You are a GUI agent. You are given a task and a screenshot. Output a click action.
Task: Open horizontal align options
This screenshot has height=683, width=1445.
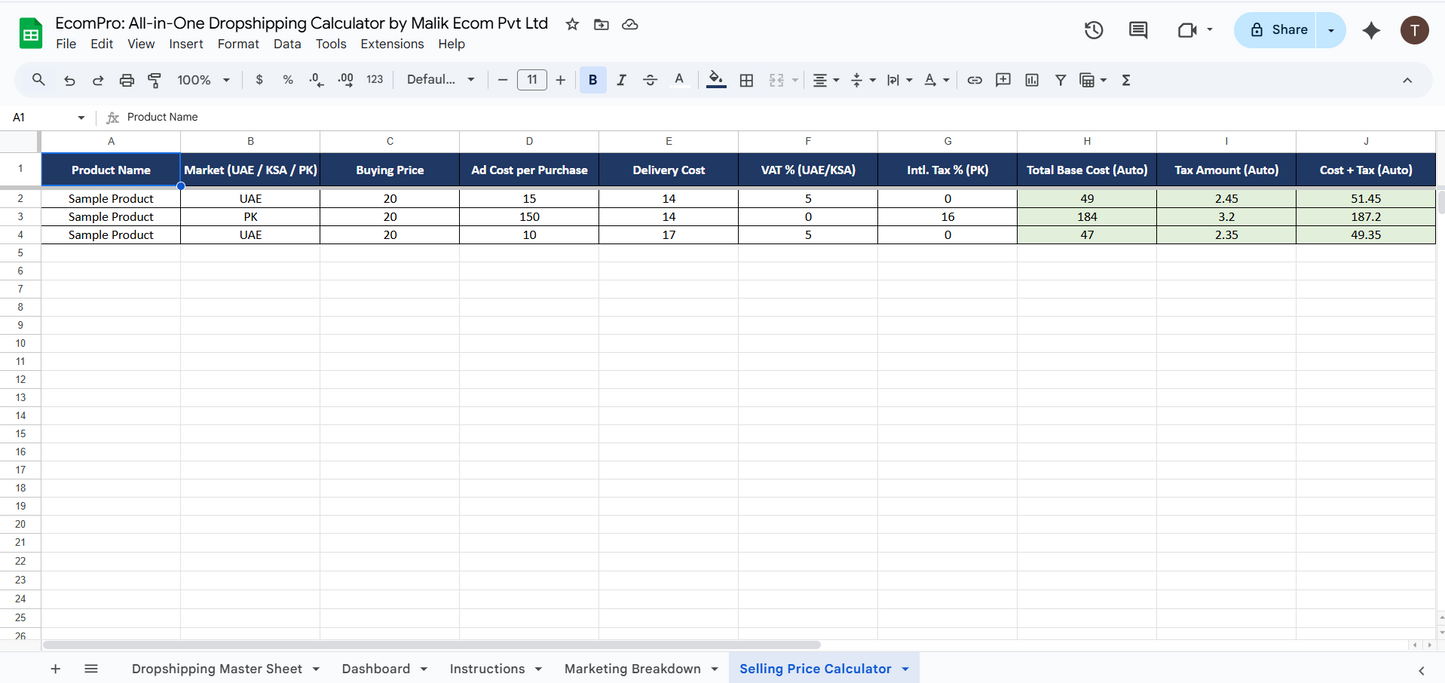click(x=825, y=80)
